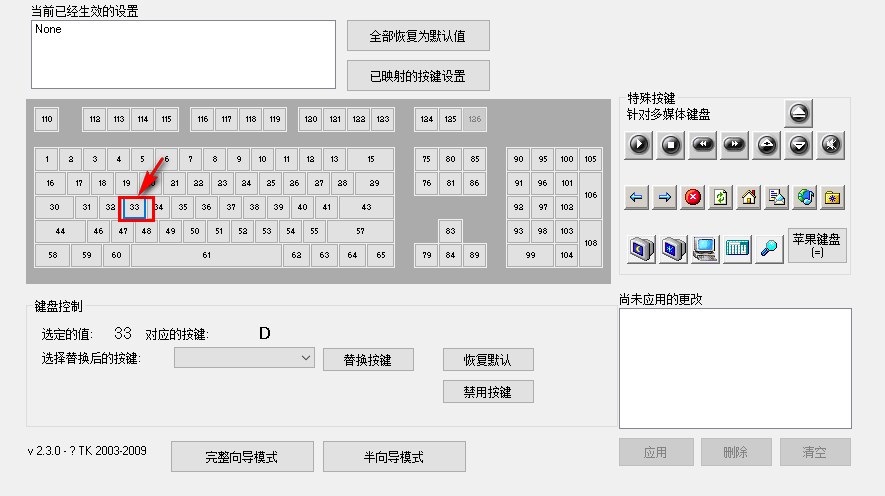885x496 pixels.
Task: Select keyboard key 44
Action: click(x=60, y=231)
